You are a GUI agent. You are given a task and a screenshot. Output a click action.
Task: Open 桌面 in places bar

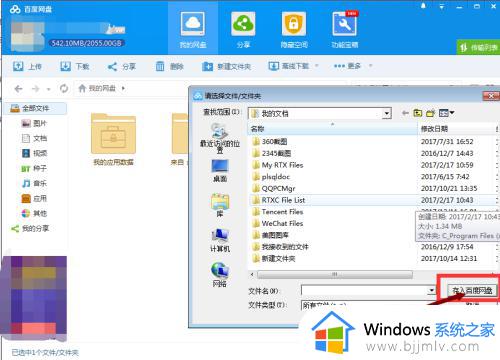click(220, 170)
